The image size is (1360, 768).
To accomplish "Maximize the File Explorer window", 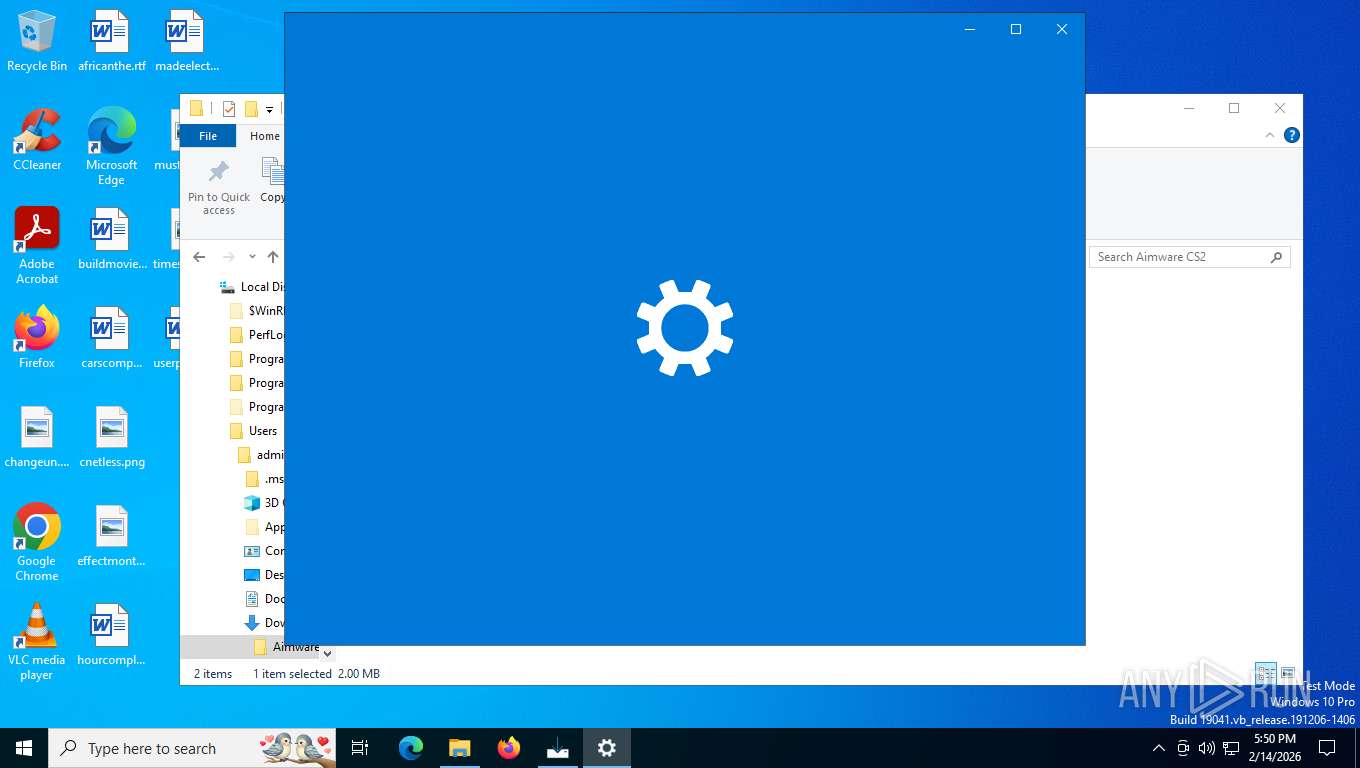I will 1234,108.
